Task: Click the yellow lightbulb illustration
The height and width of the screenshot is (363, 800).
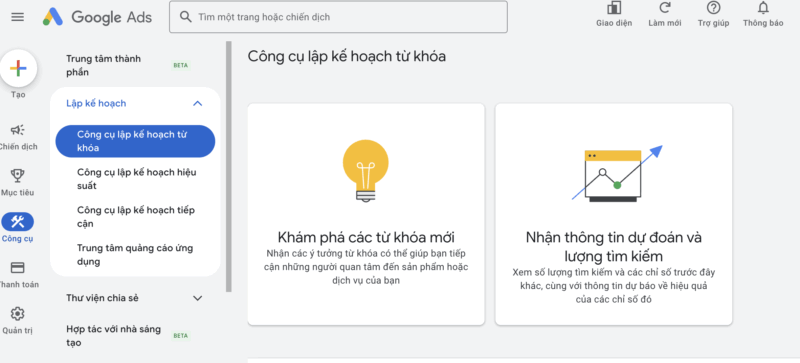Action: (x=365, y=171)
